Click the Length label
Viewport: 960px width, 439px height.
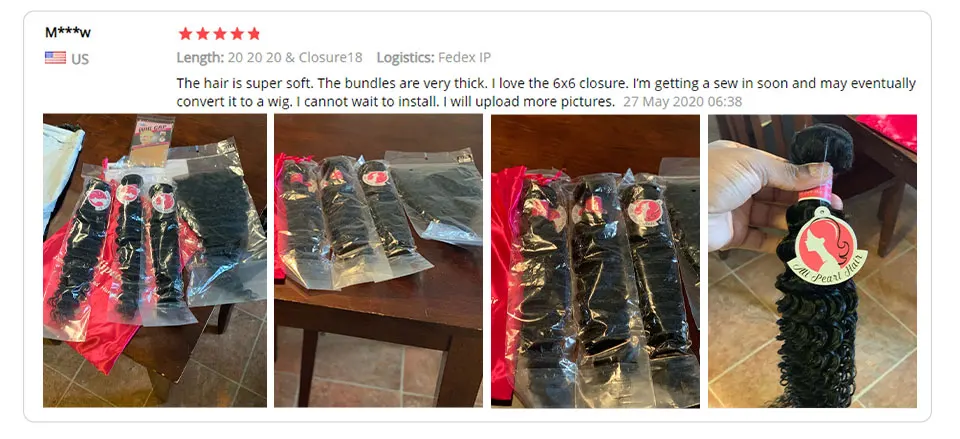200,58
